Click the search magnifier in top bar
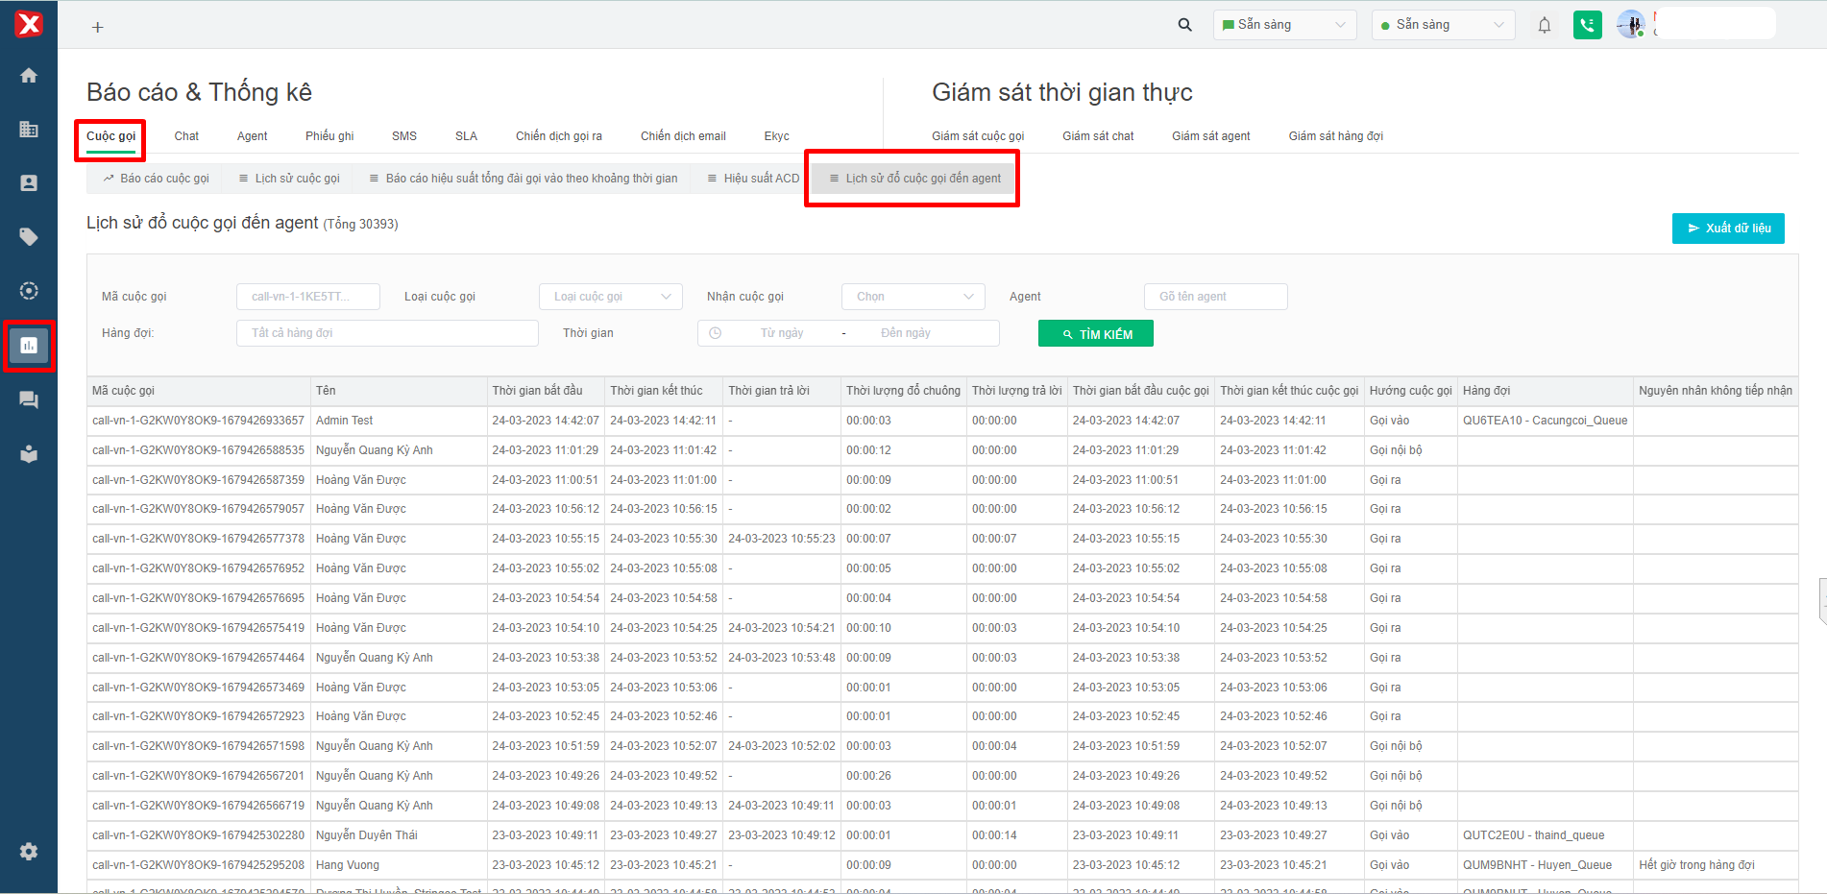This screenshot has height=895, width=1831. (1184, 25)
